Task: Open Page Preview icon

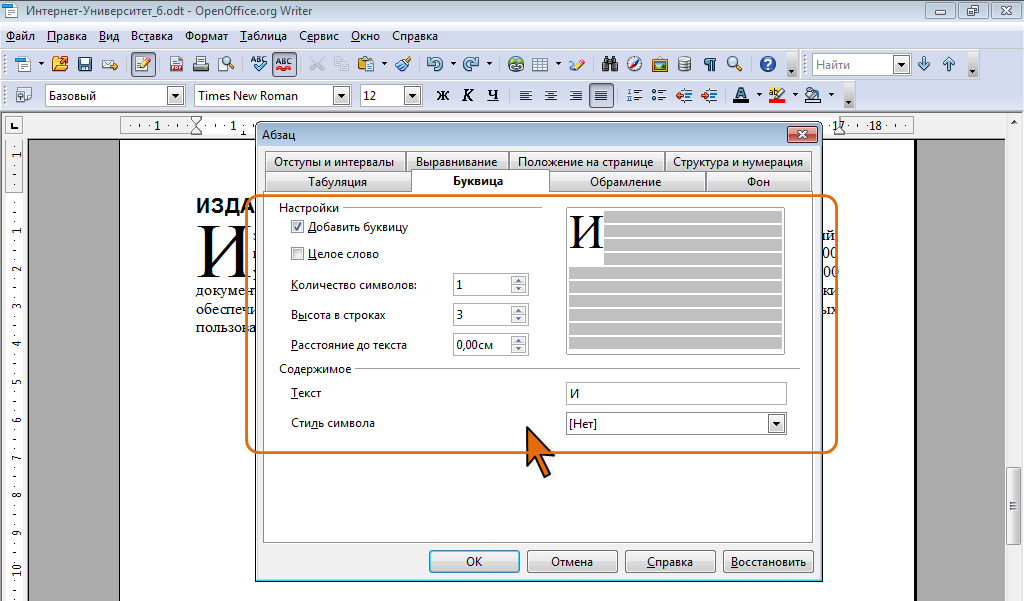Action: click(226, 64)
